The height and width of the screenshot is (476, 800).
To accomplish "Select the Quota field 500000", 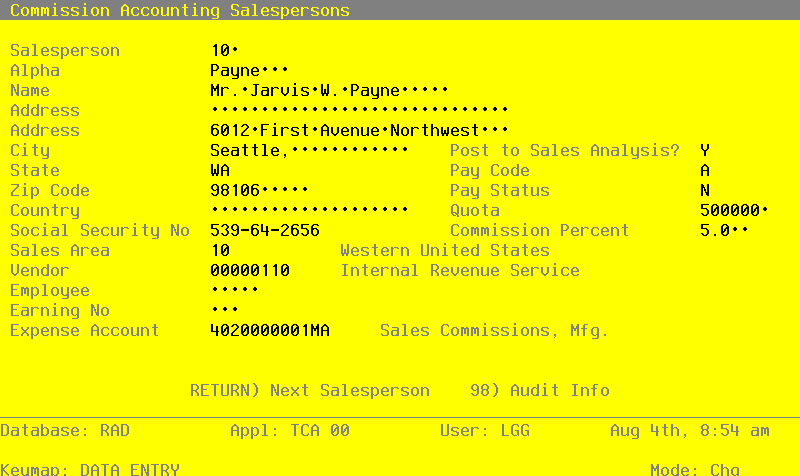I will 734,210.
